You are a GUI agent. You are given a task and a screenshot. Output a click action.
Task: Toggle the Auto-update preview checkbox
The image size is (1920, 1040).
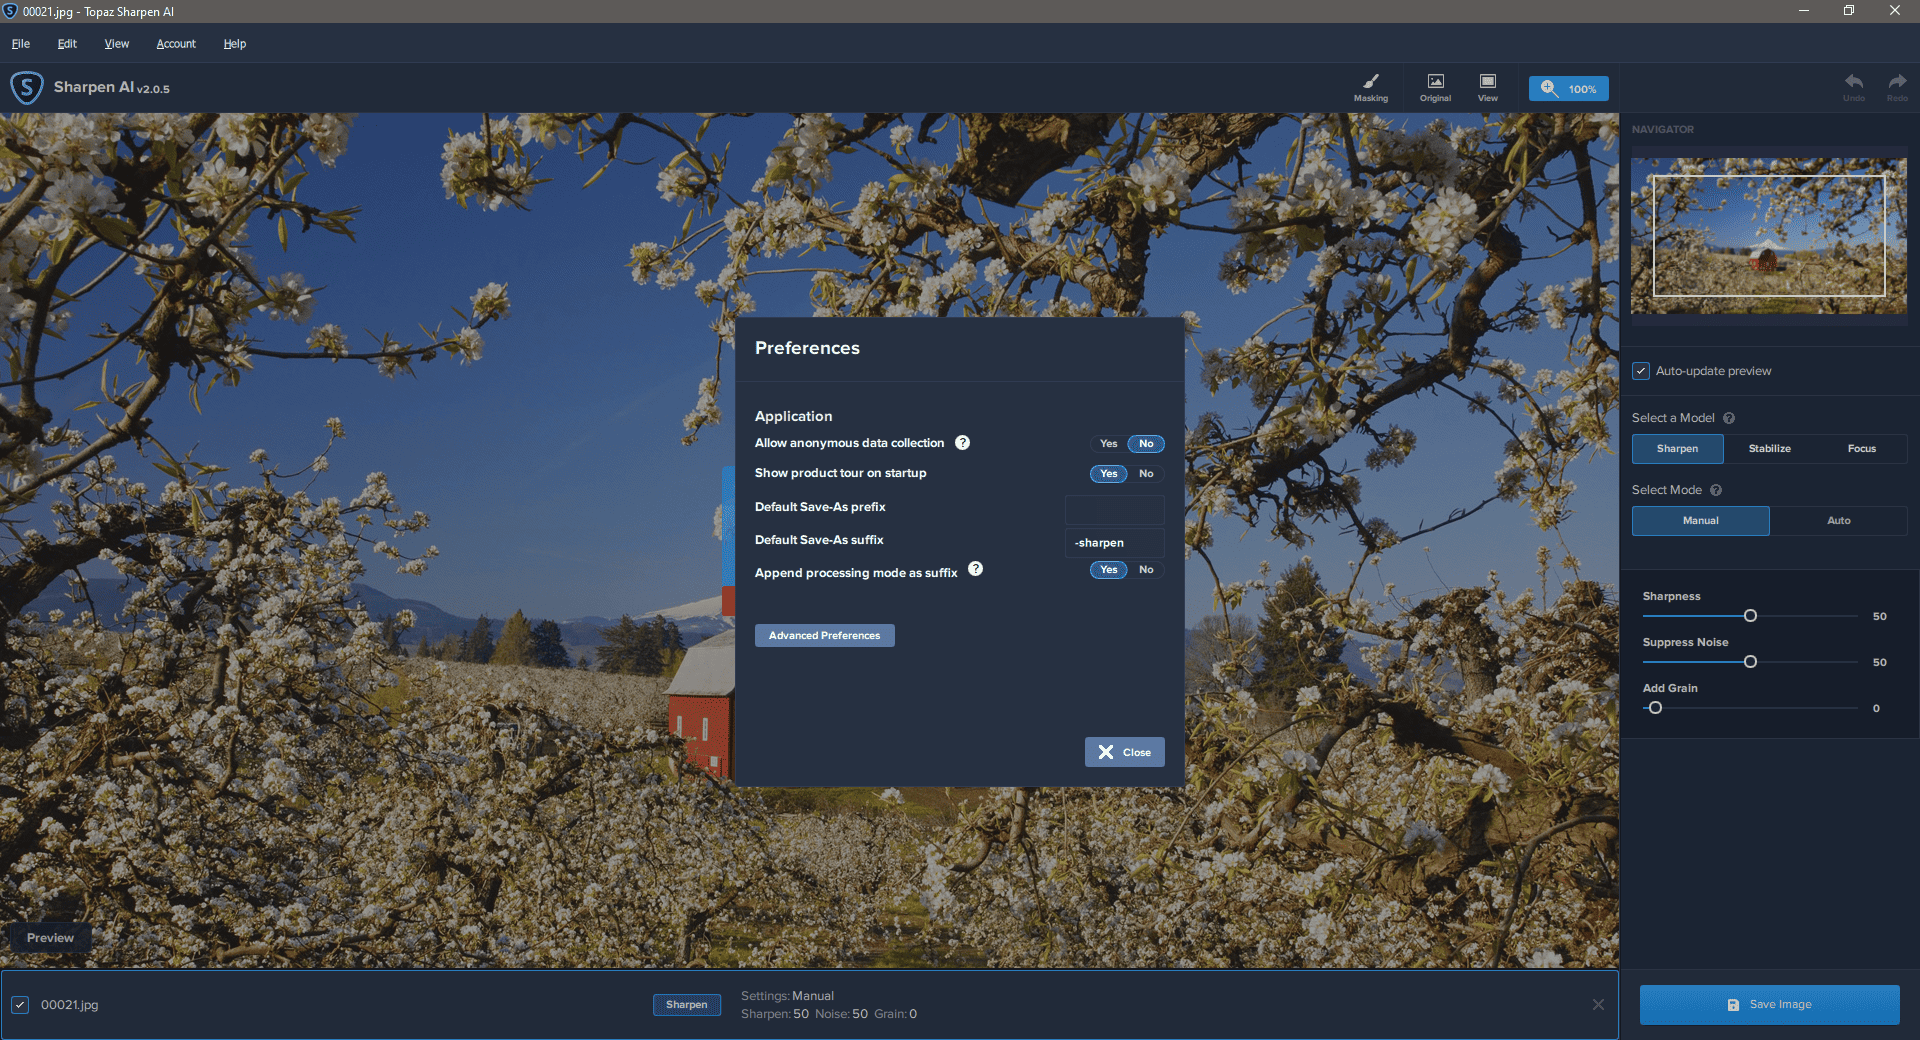pyautogui.click(x=1641, y=371)
